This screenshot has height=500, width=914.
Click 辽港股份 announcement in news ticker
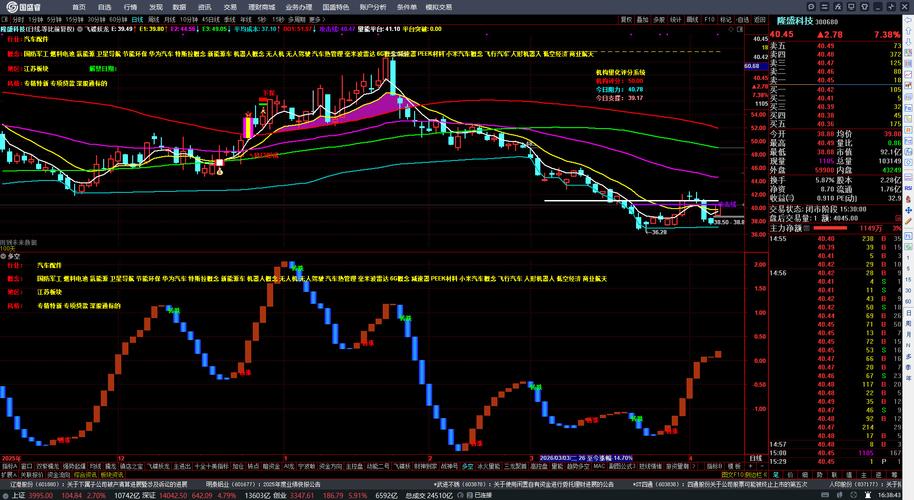98,484
